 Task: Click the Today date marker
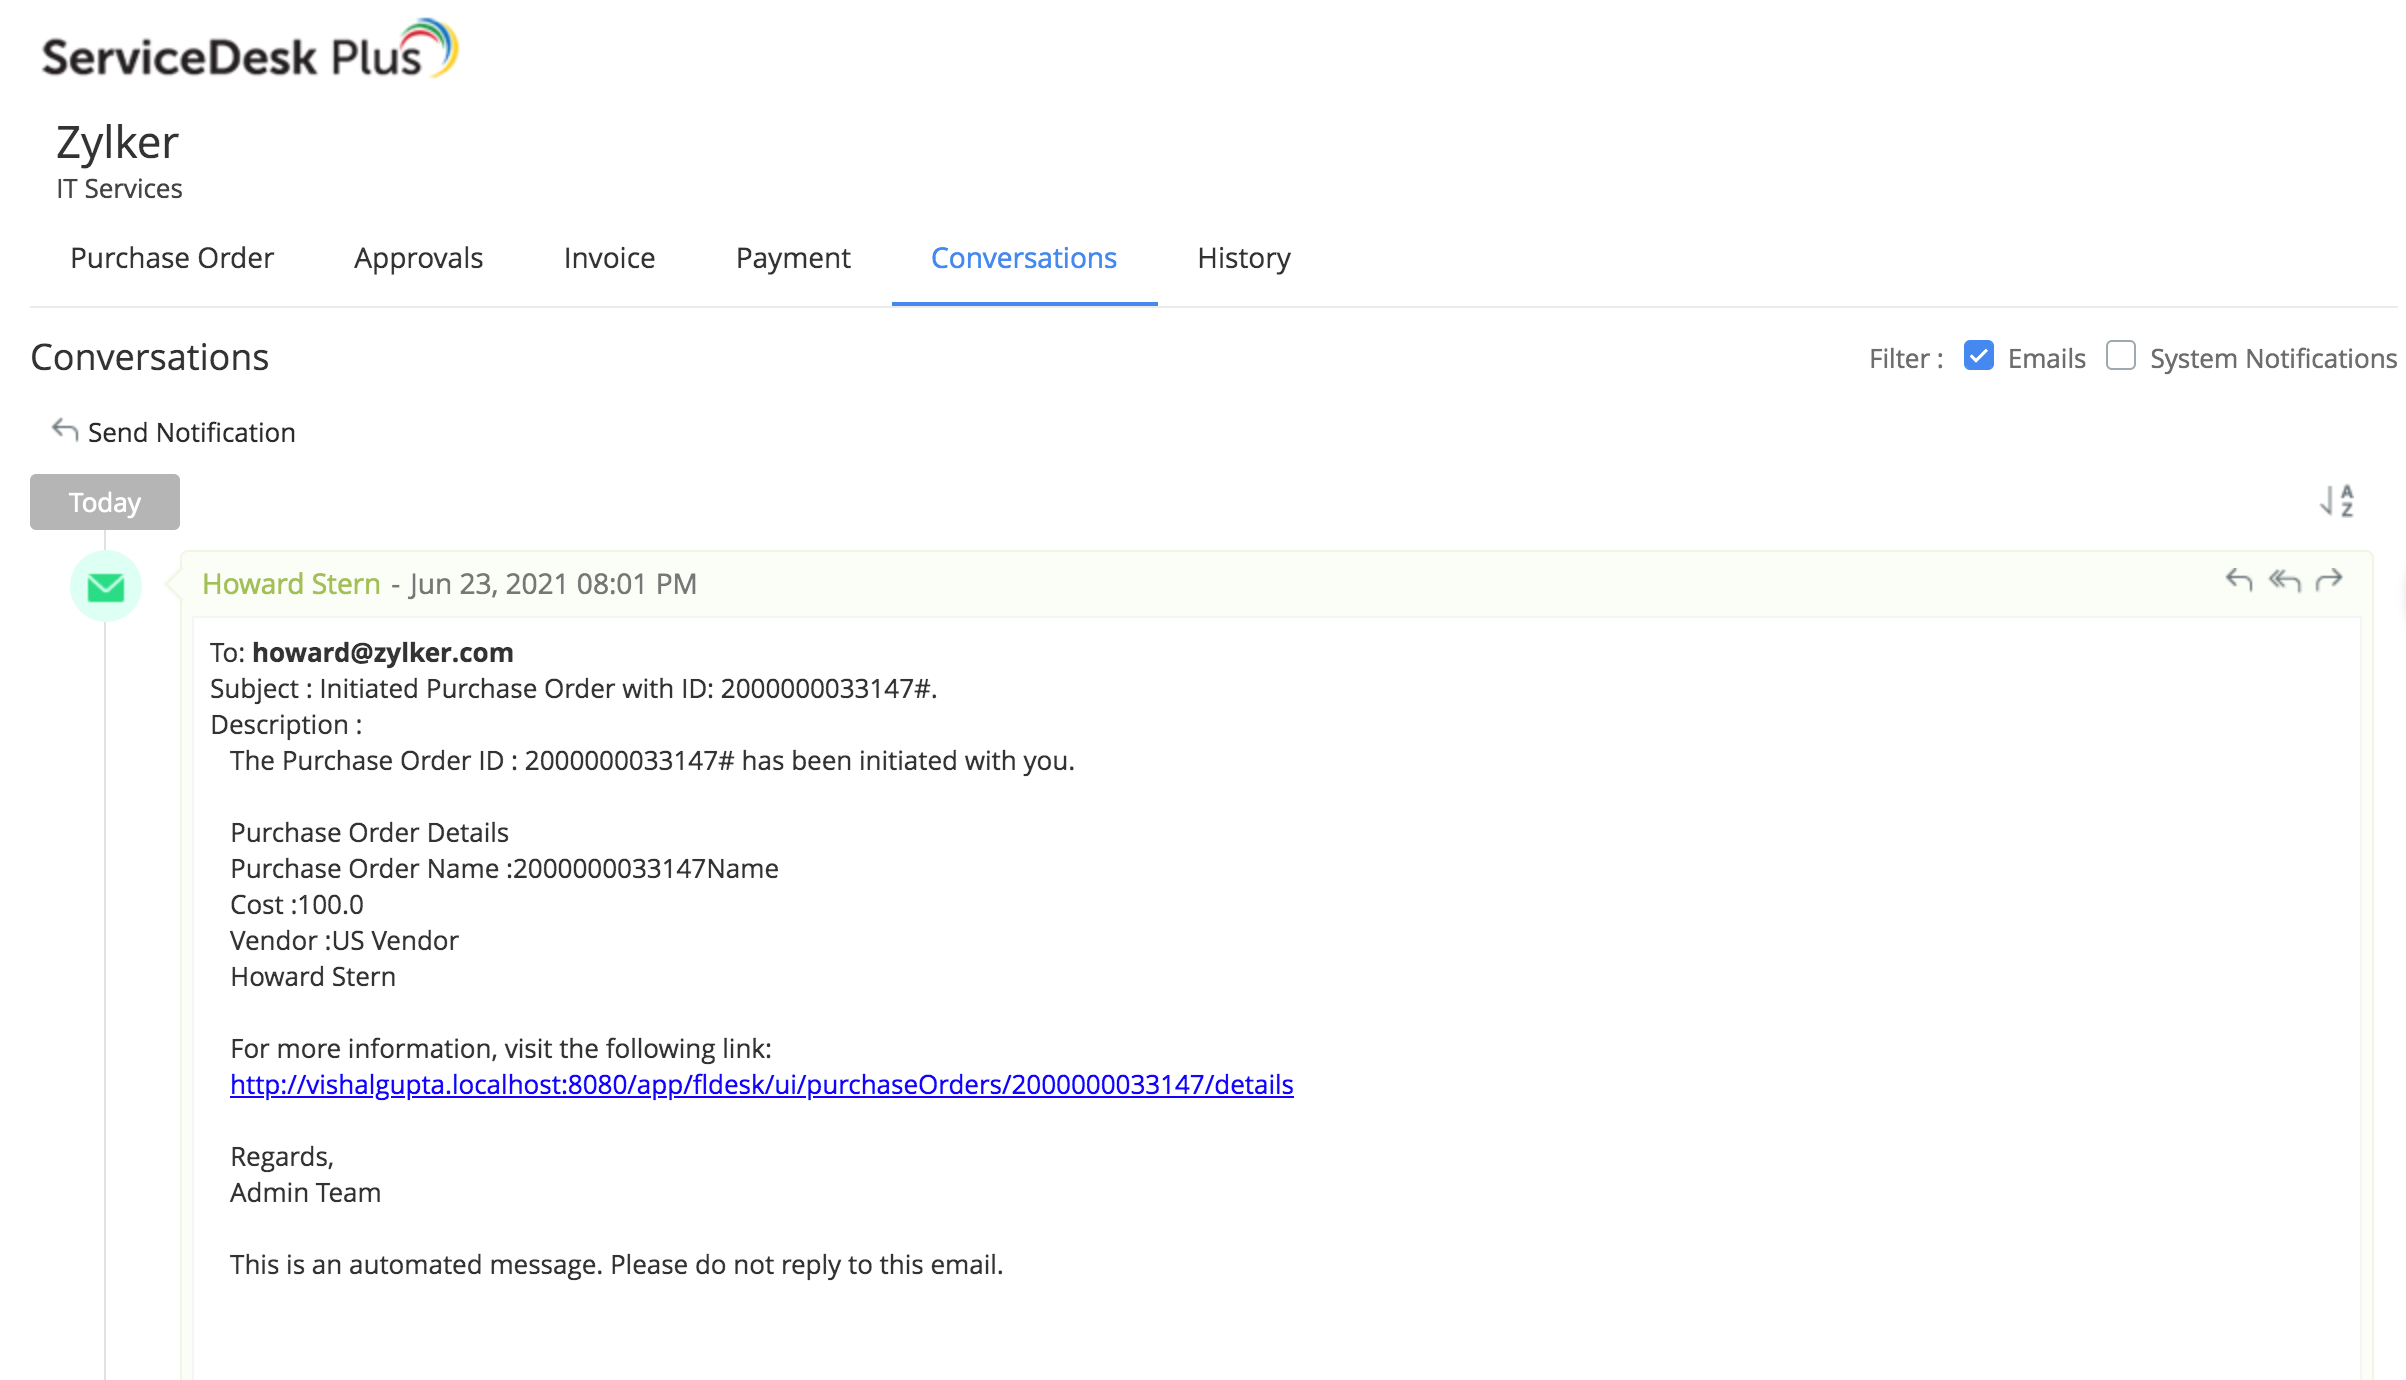[x=105, y=502]
